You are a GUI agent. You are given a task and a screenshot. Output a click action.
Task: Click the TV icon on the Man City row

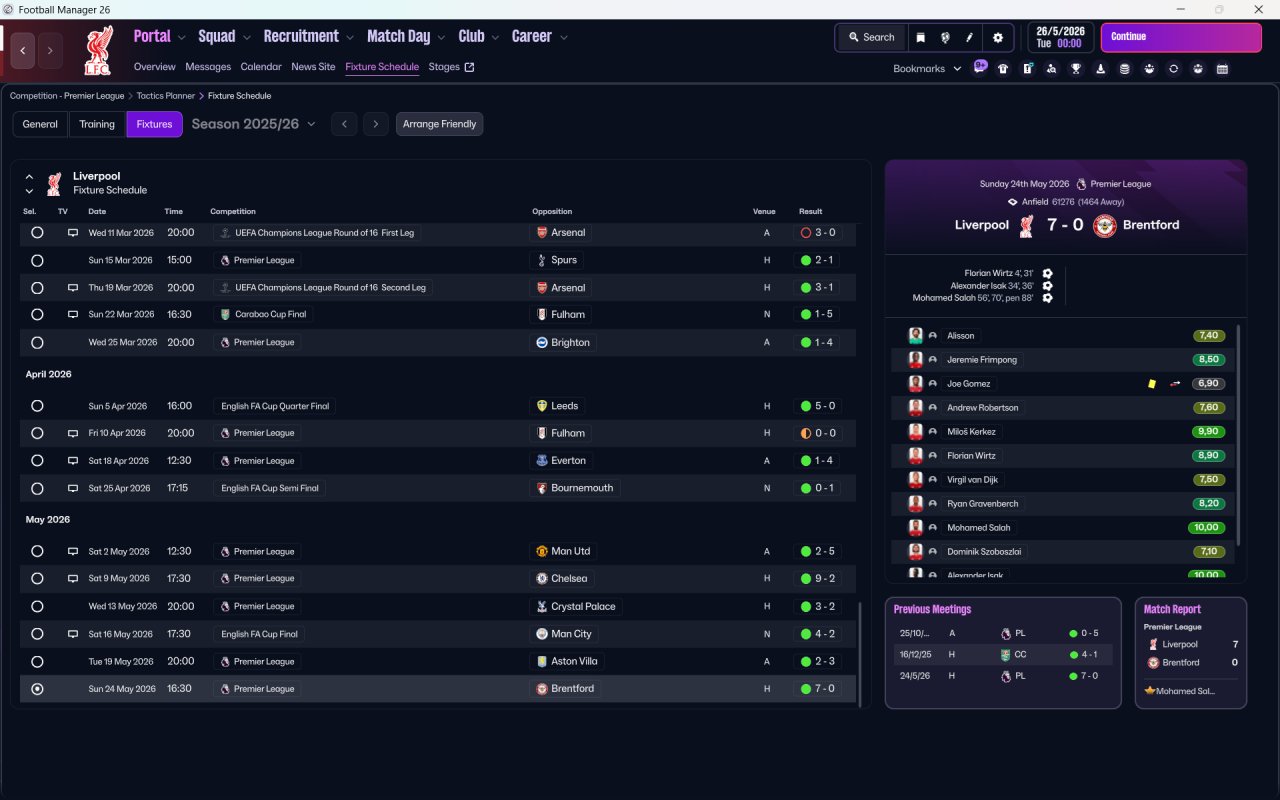click(72, 634)
